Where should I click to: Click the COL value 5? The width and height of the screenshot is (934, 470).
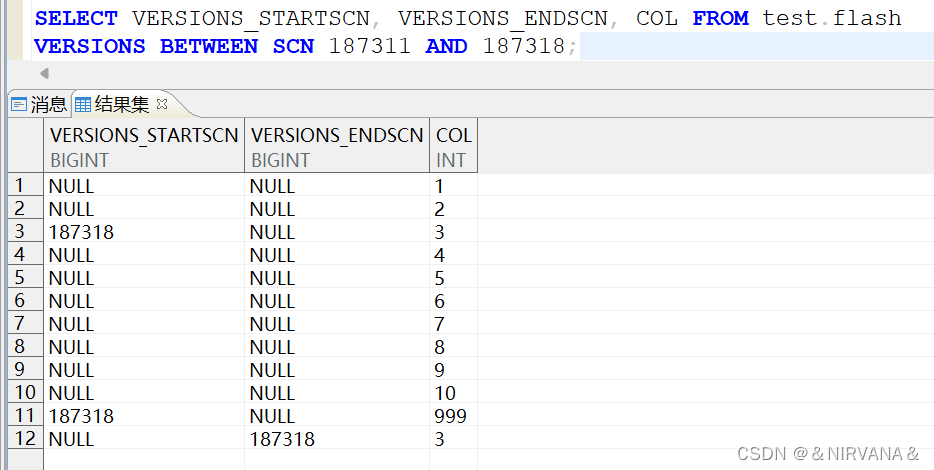click(x=440, y=278)
